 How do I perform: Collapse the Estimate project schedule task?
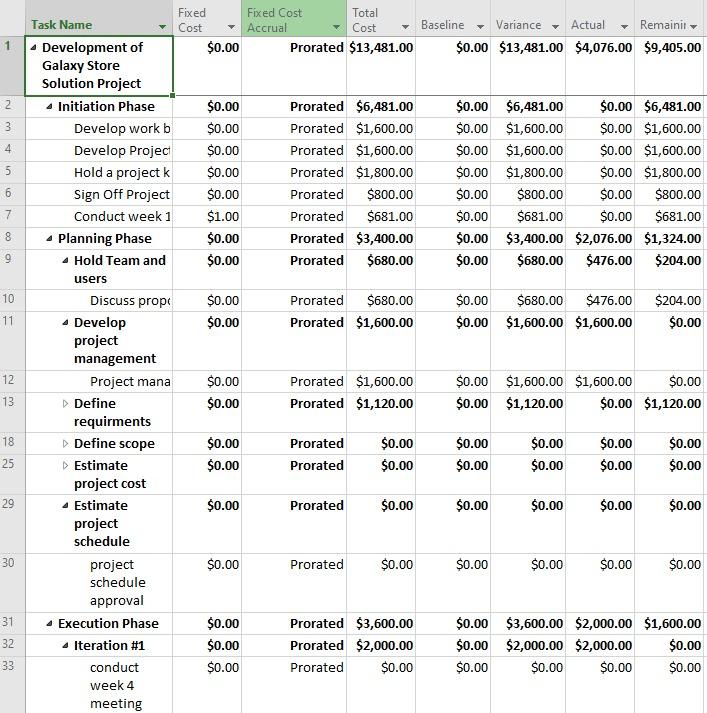click(65, 505)
